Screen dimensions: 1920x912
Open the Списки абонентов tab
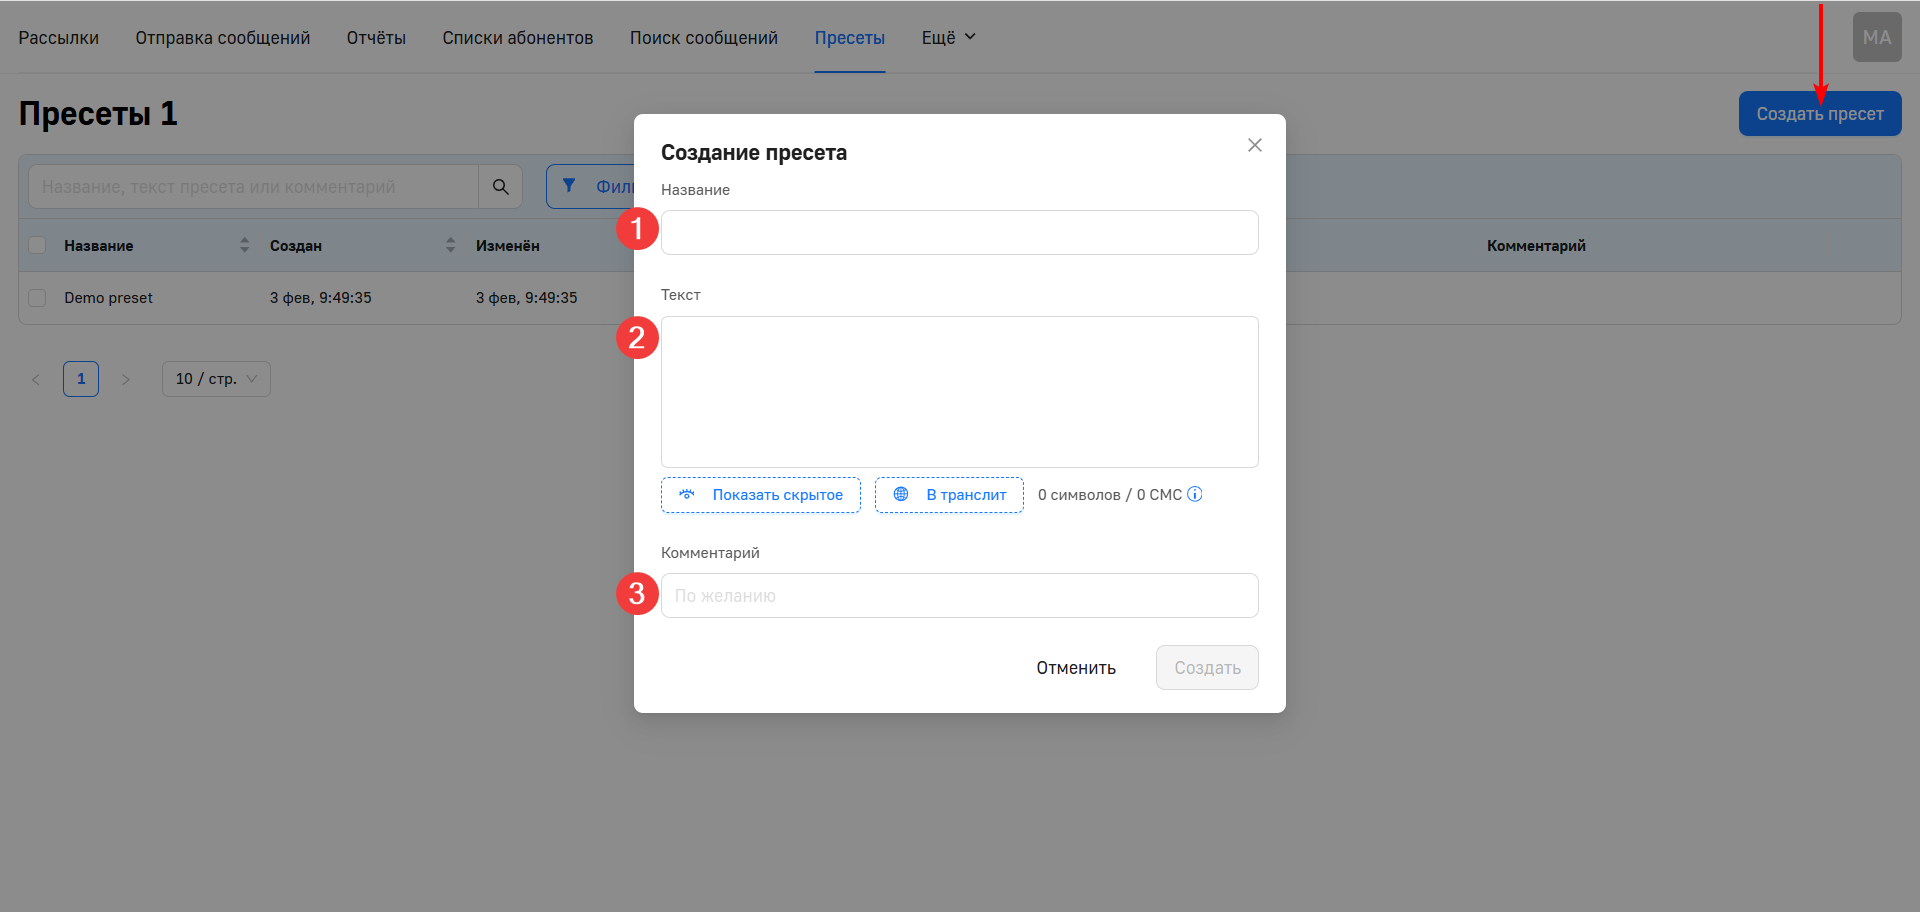[517, 38]
